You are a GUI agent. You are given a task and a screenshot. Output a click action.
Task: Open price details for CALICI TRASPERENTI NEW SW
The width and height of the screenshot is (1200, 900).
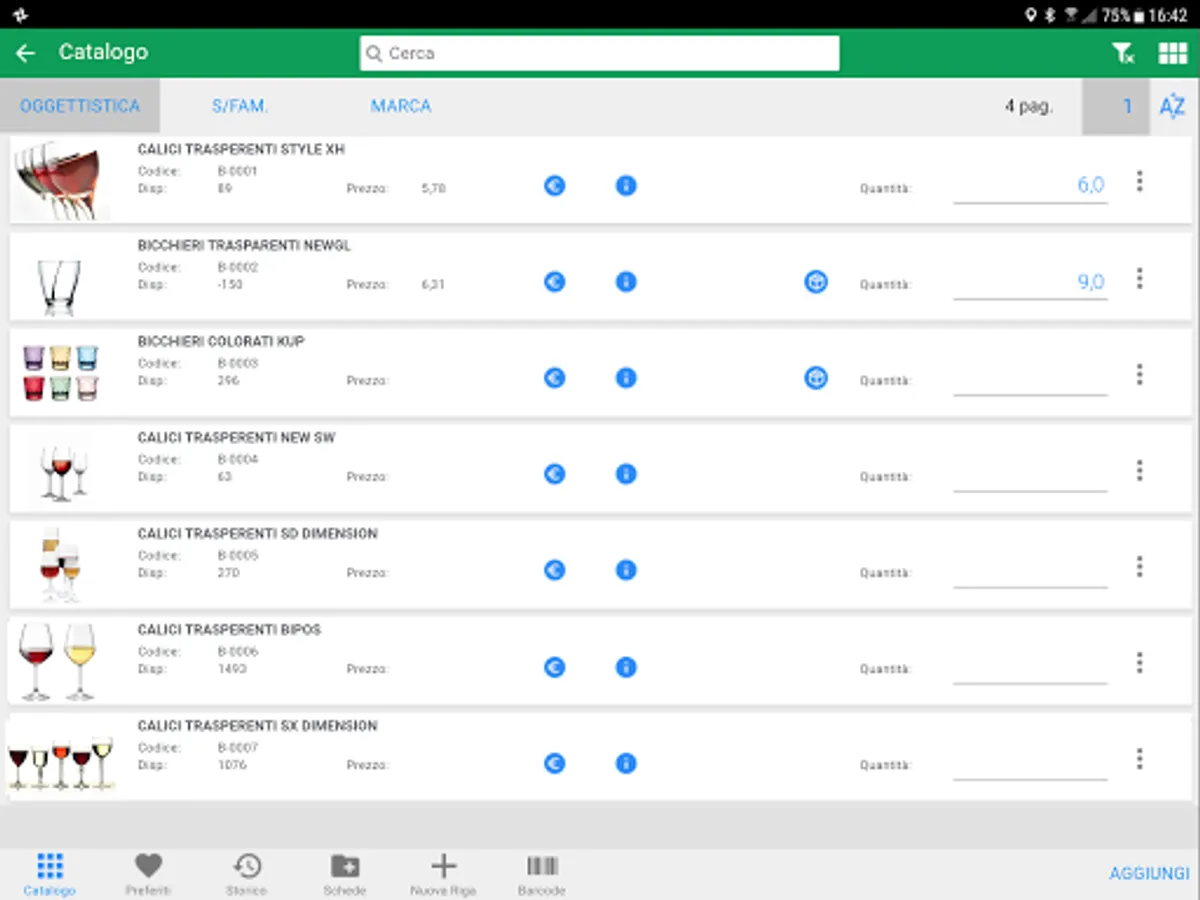click(555, 474)
